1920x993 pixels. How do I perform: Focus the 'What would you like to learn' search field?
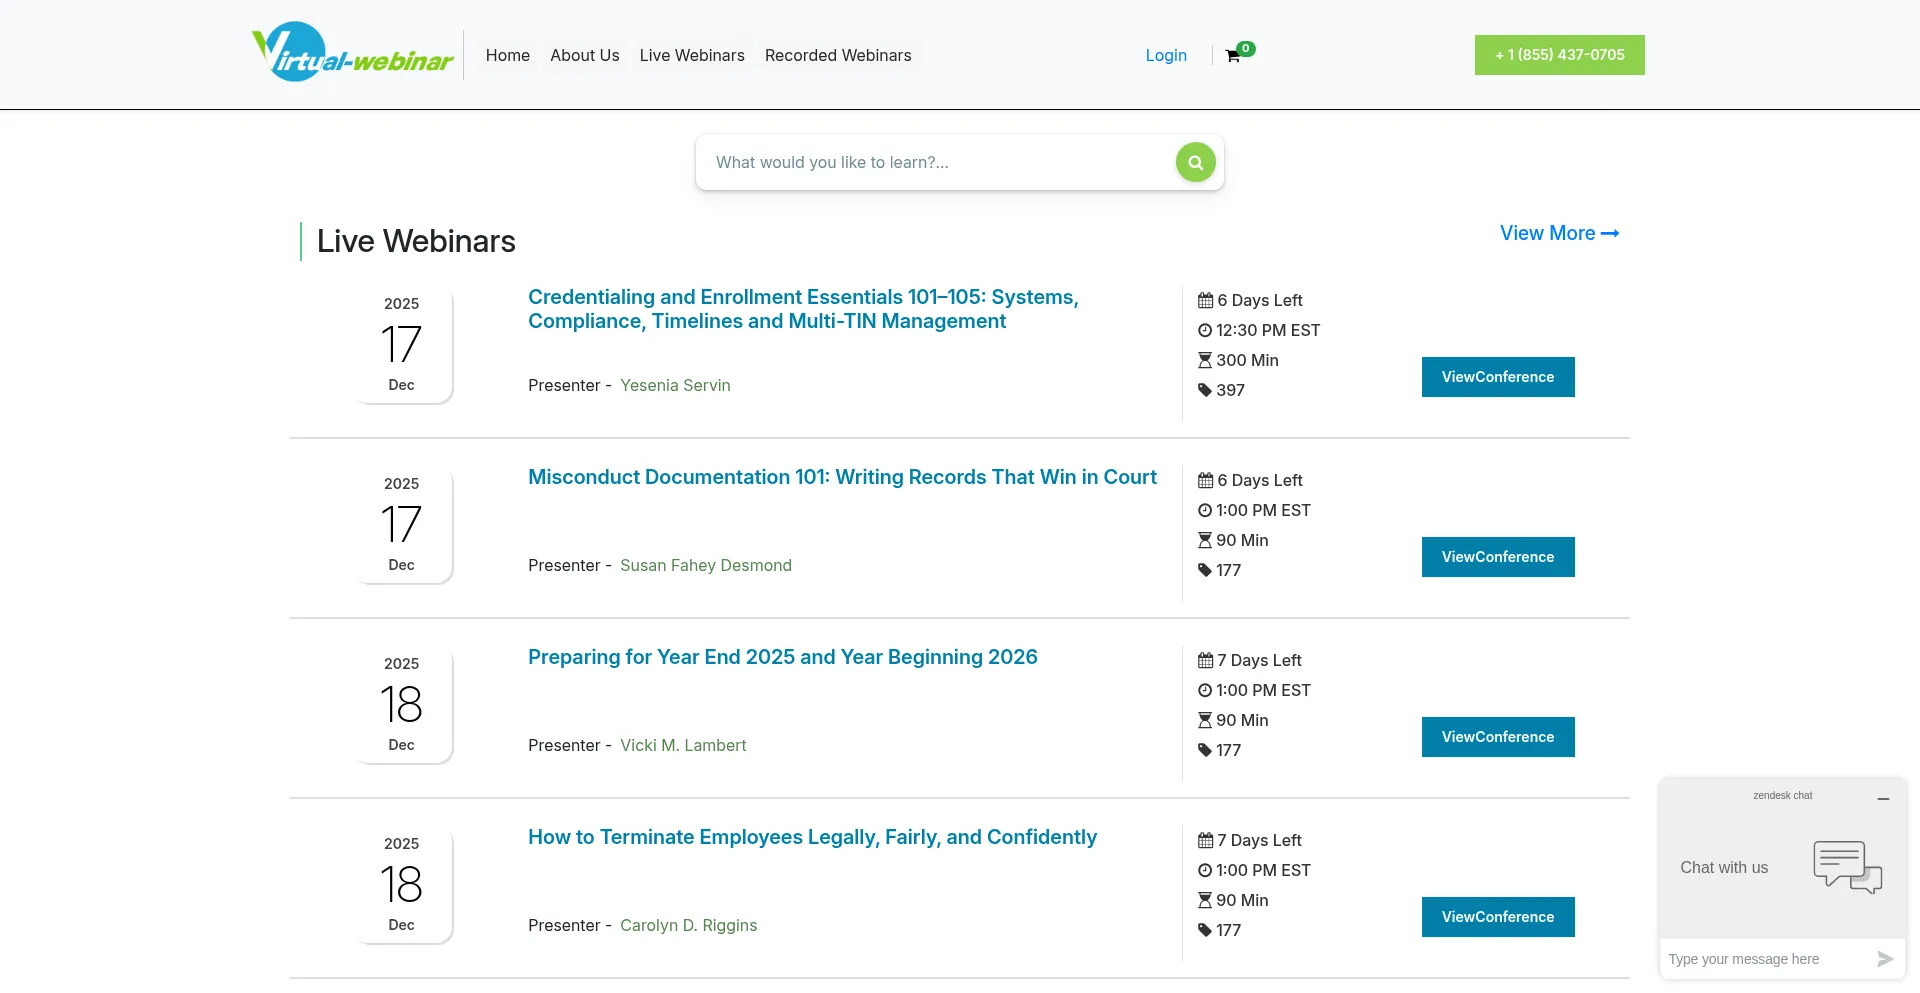click(x=940, y=162)
